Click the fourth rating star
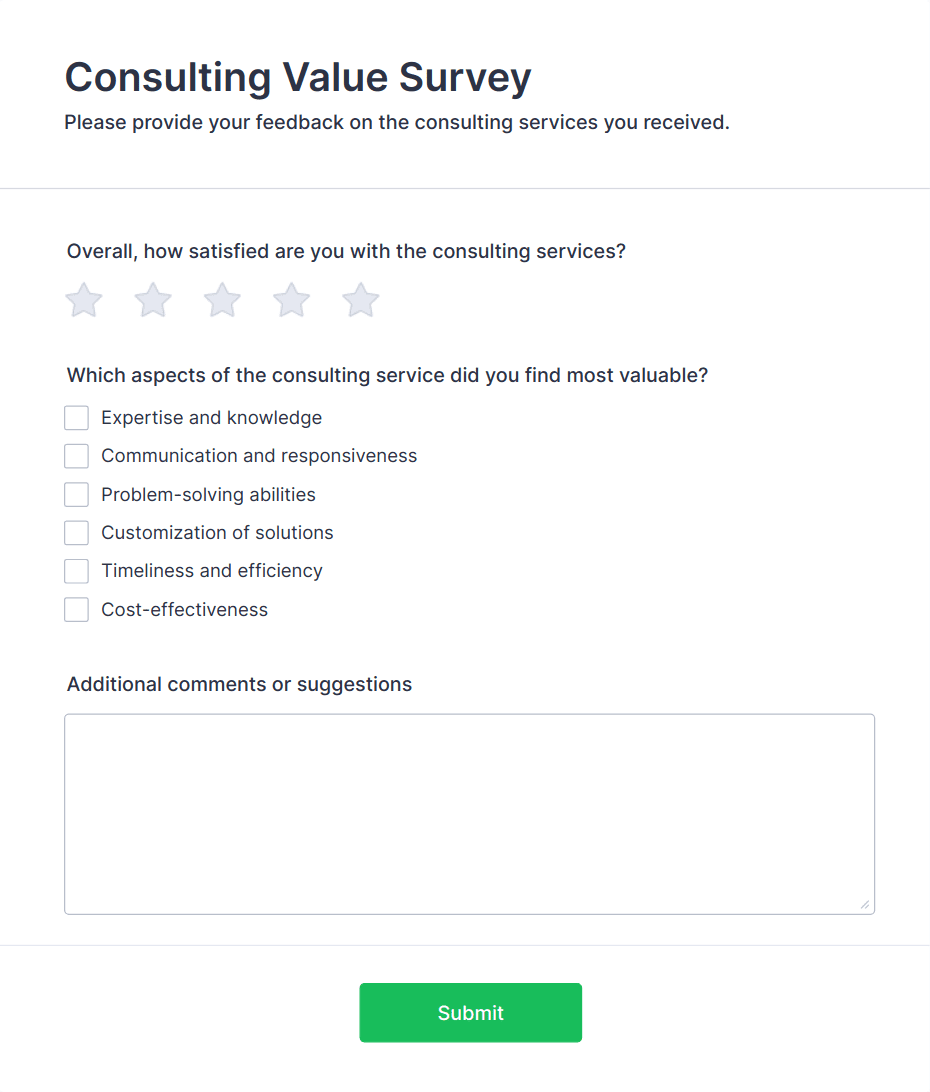Screen dimensions: 930x1092 coord(291,299)
